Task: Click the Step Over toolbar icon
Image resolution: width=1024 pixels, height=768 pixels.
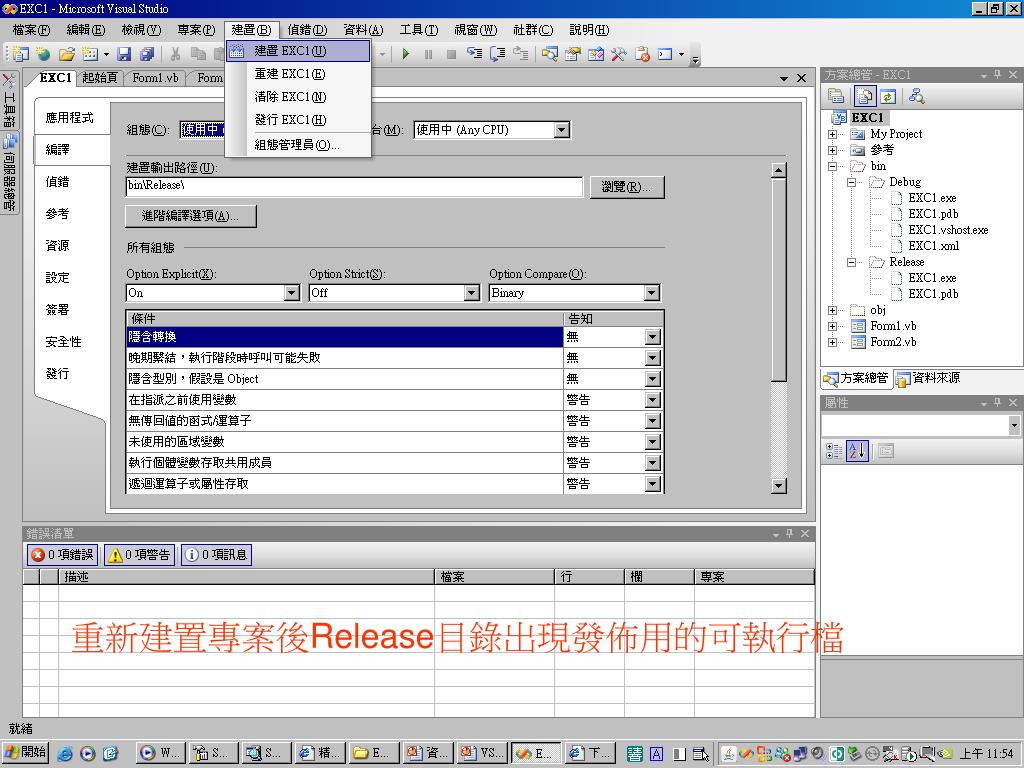Action: [x=498, y=54]
